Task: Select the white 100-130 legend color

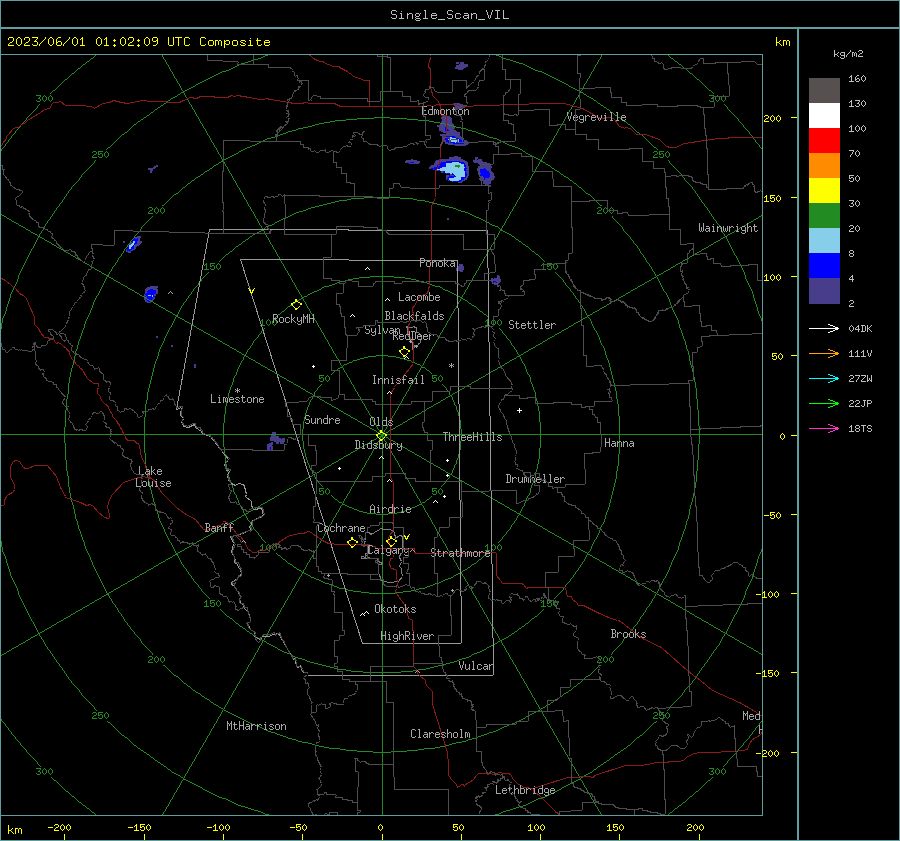Action: (824, 116)
